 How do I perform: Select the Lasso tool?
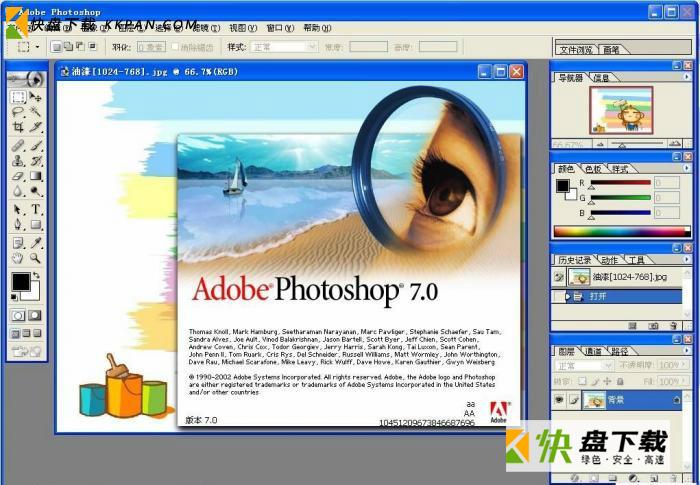(x=18, y=112)
